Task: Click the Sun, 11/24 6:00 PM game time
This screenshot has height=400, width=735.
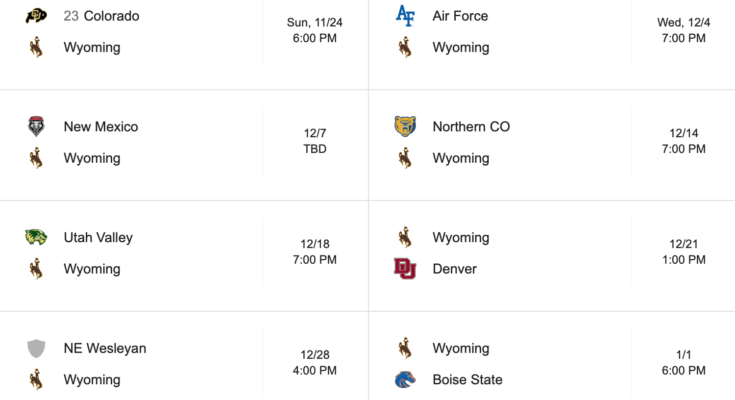Action: click(x=315, y=30)
